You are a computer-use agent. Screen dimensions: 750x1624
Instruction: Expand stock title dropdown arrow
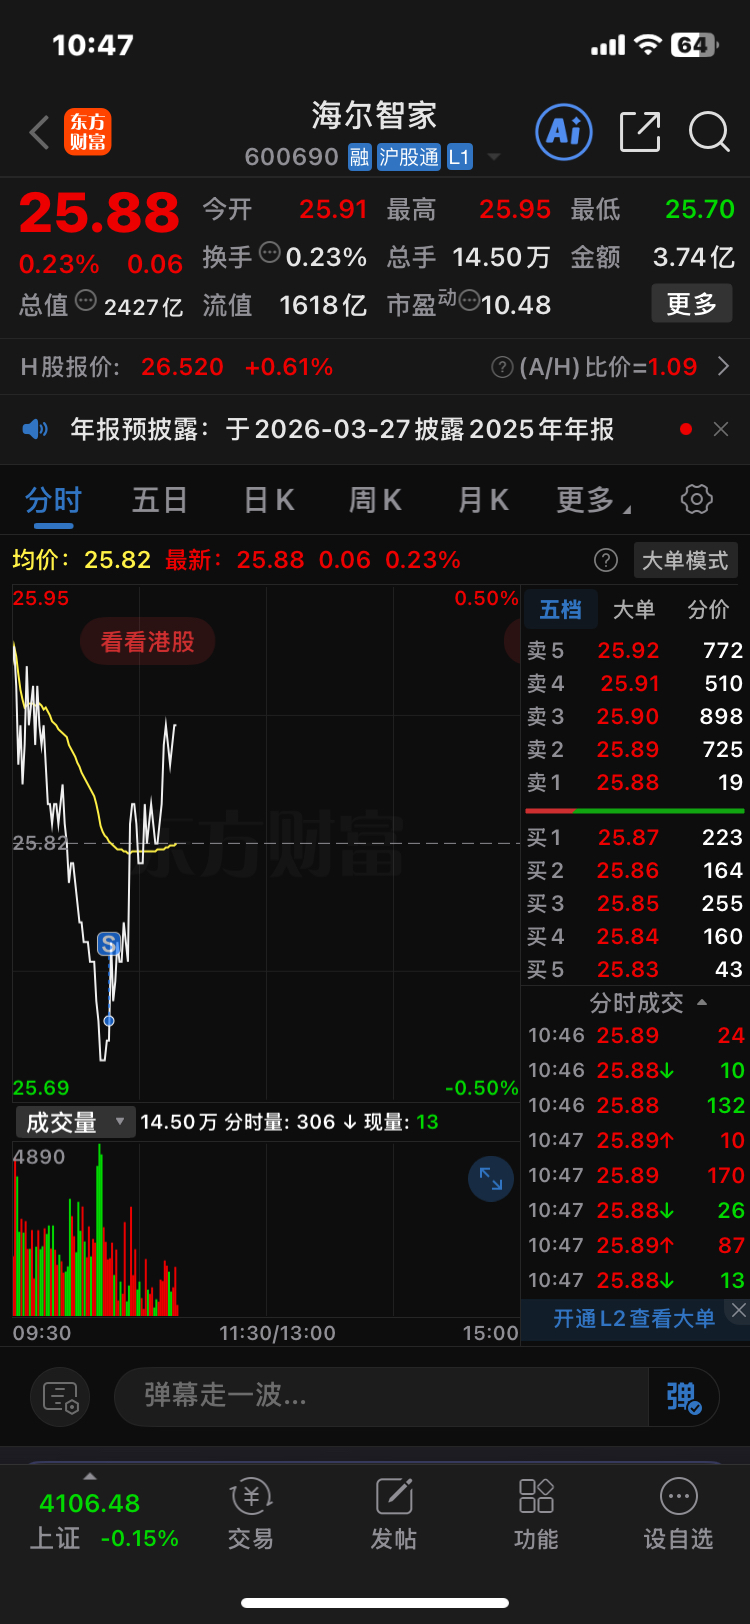493,157
